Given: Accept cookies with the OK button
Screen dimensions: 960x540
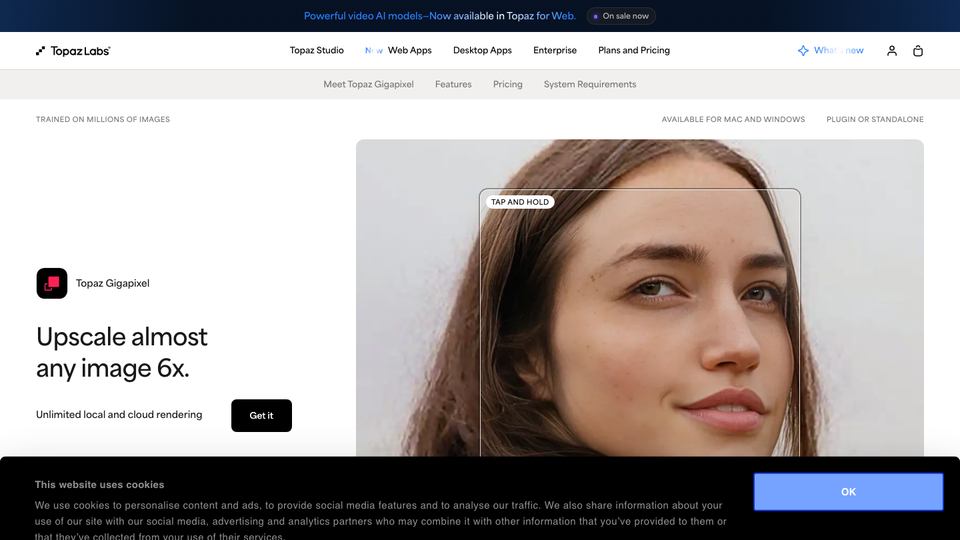Looking at the screenshot, I should pos(848,492).
